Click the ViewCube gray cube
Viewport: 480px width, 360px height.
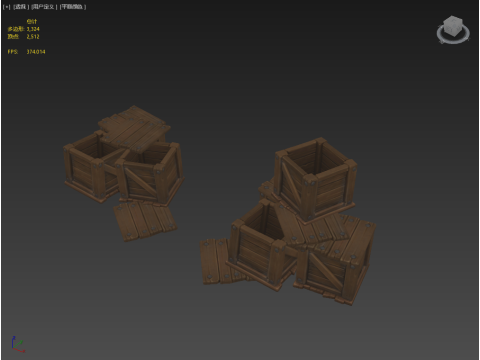[453, 26]
